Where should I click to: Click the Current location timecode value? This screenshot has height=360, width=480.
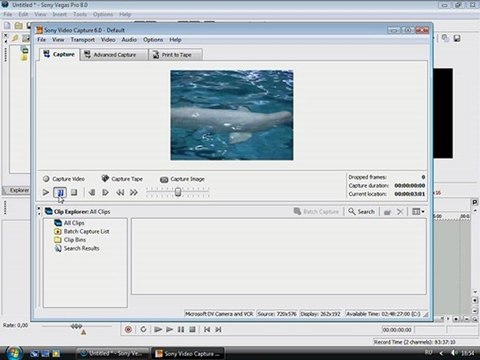tap(410, 194)
